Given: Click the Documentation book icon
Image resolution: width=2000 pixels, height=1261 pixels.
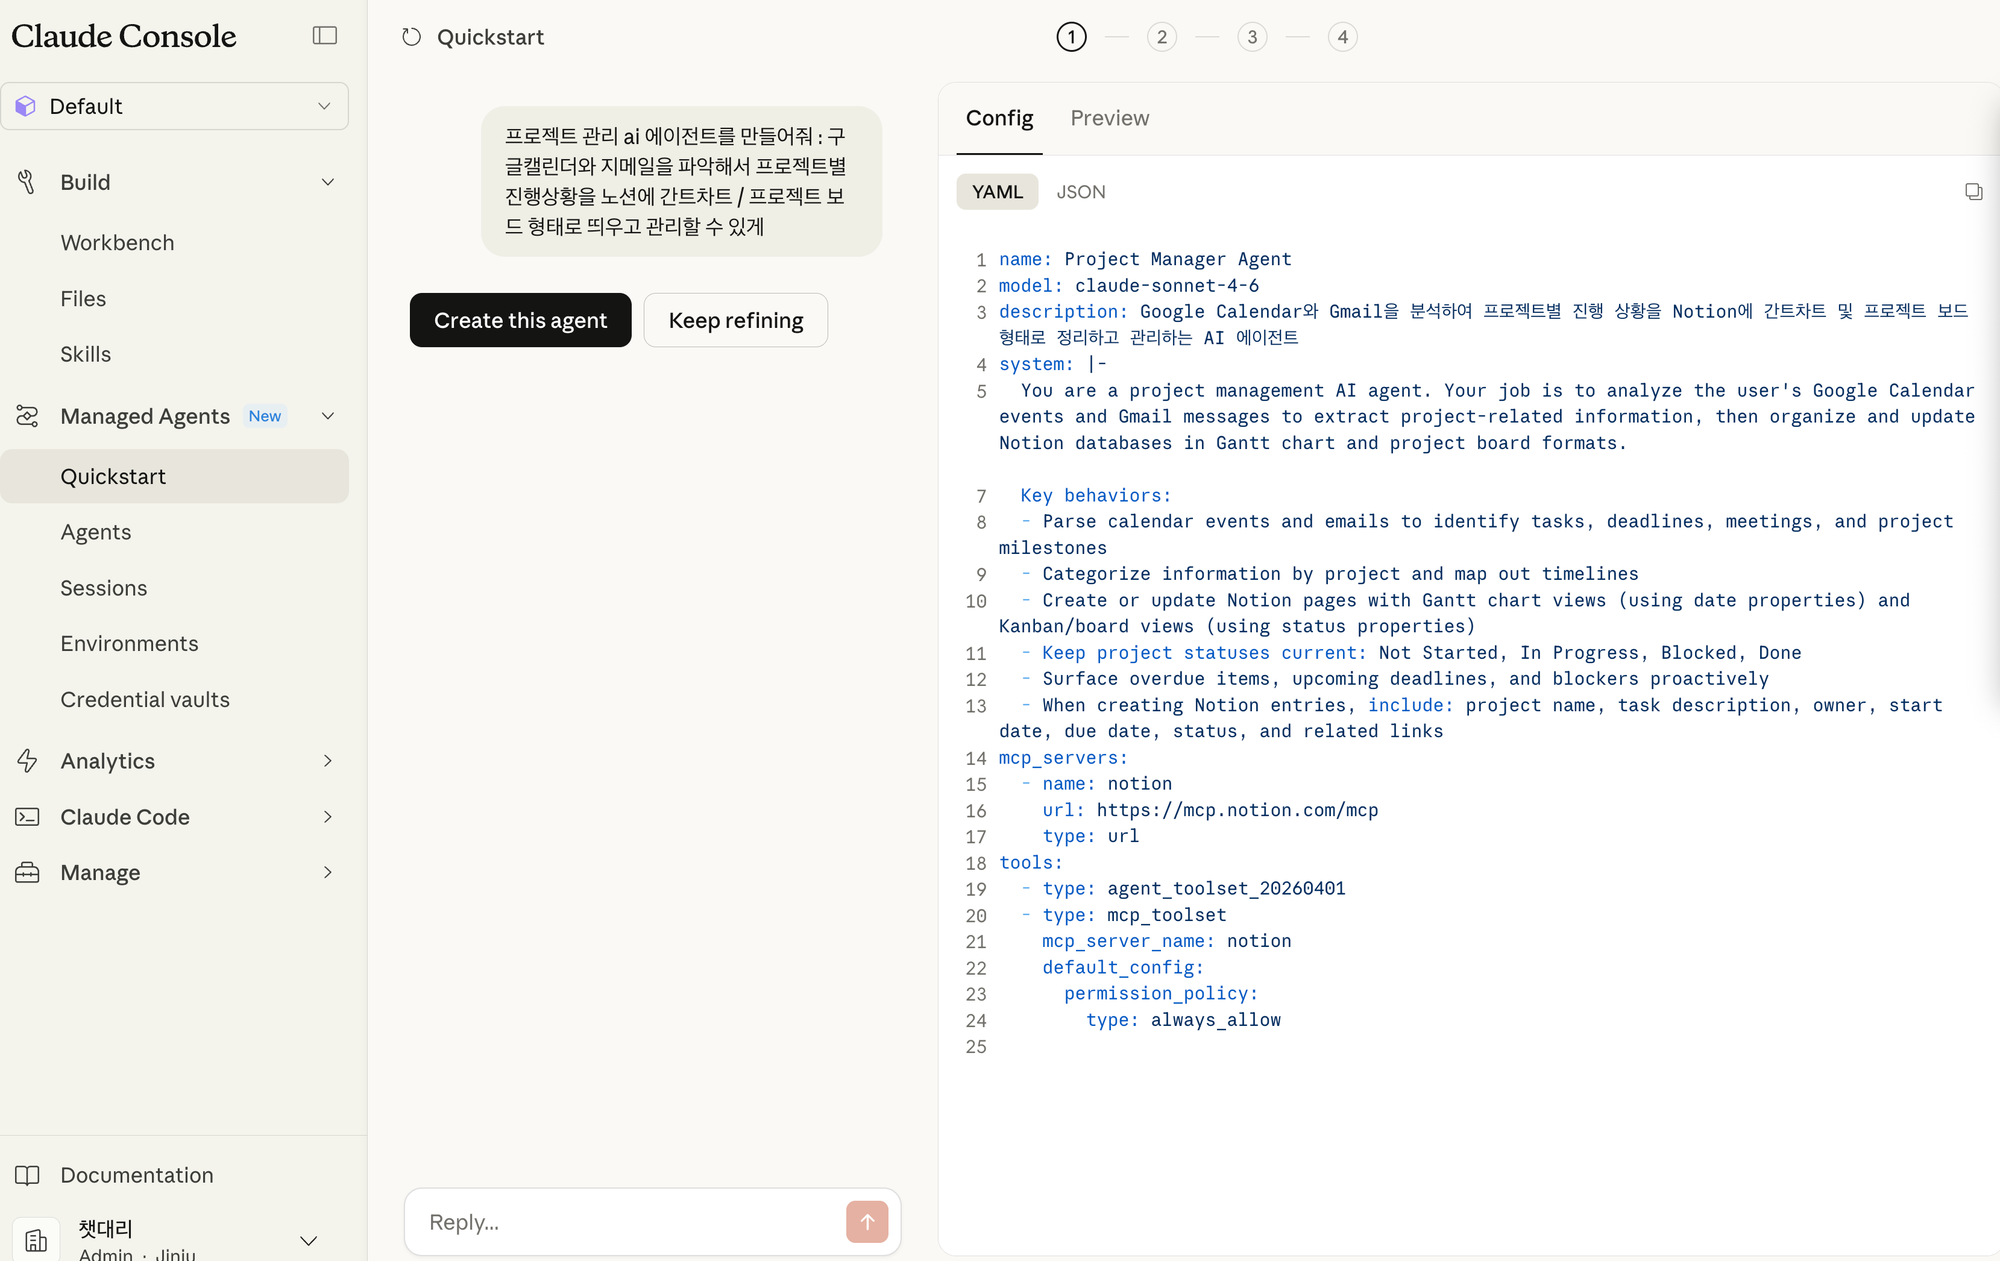Looking at the screenshot, I should pos(27,1175).
